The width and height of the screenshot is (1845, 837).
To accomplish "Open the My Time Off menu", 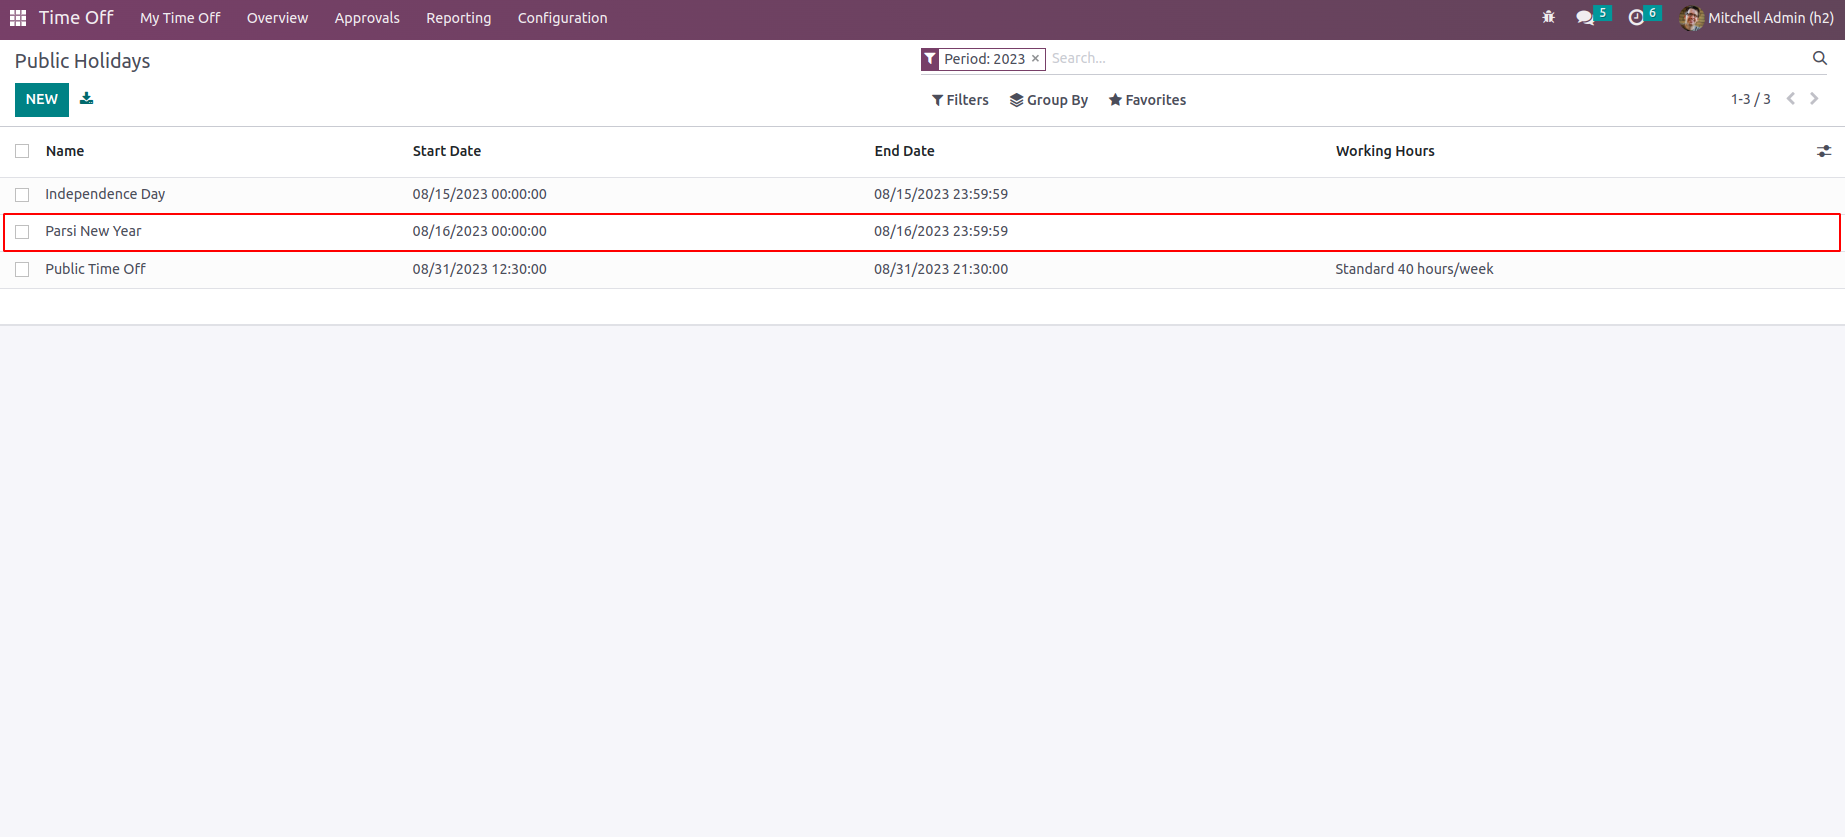I will click(180, 18).
